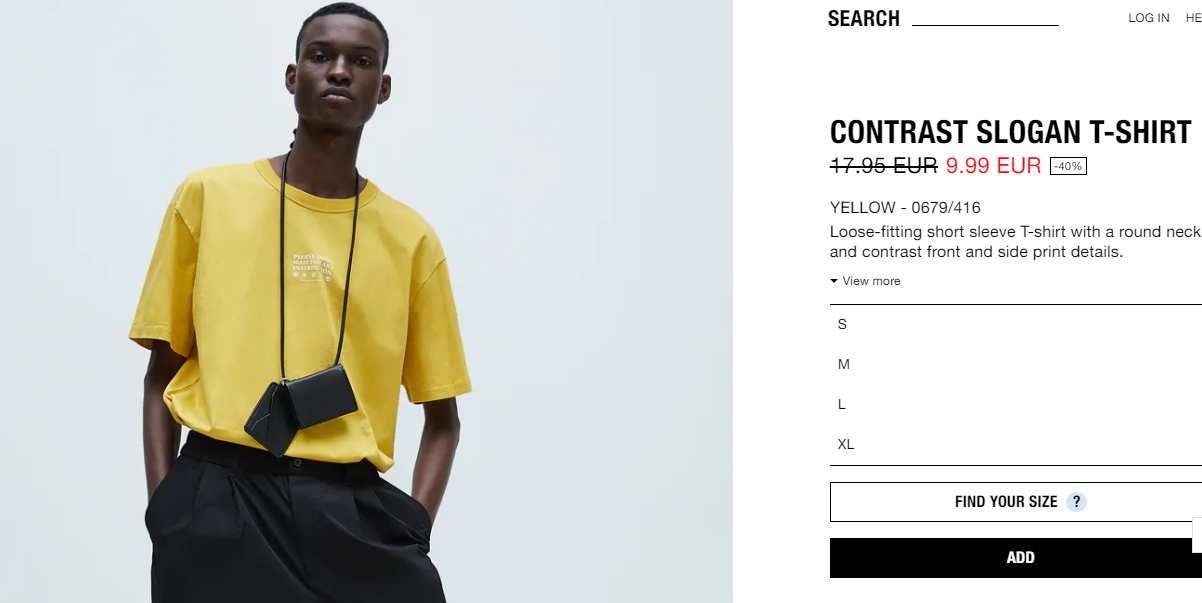Viewport: 1202px width, 603px height.
Task: Click the loose-fitting product description text
Action: click(1015, 242)
